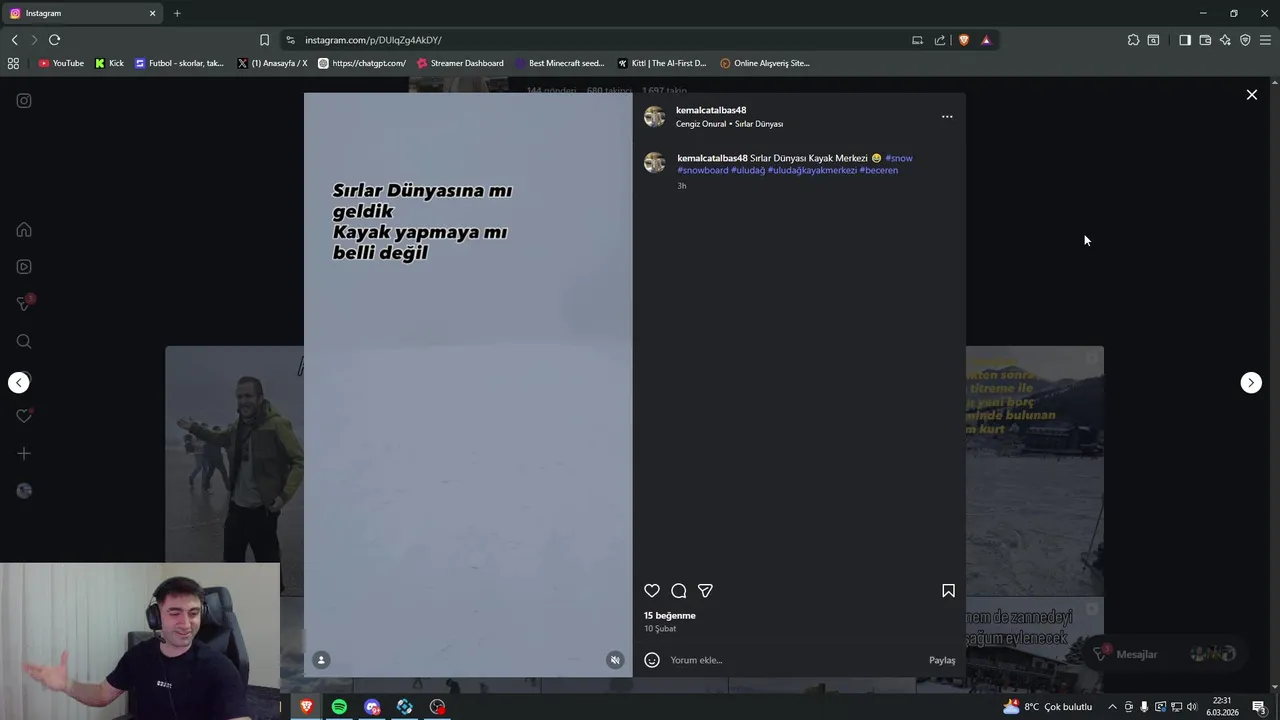Open kemalcatalbas48 username in post header
Viewport: 1280px width, 720px height.
click(x=711, y=110)
